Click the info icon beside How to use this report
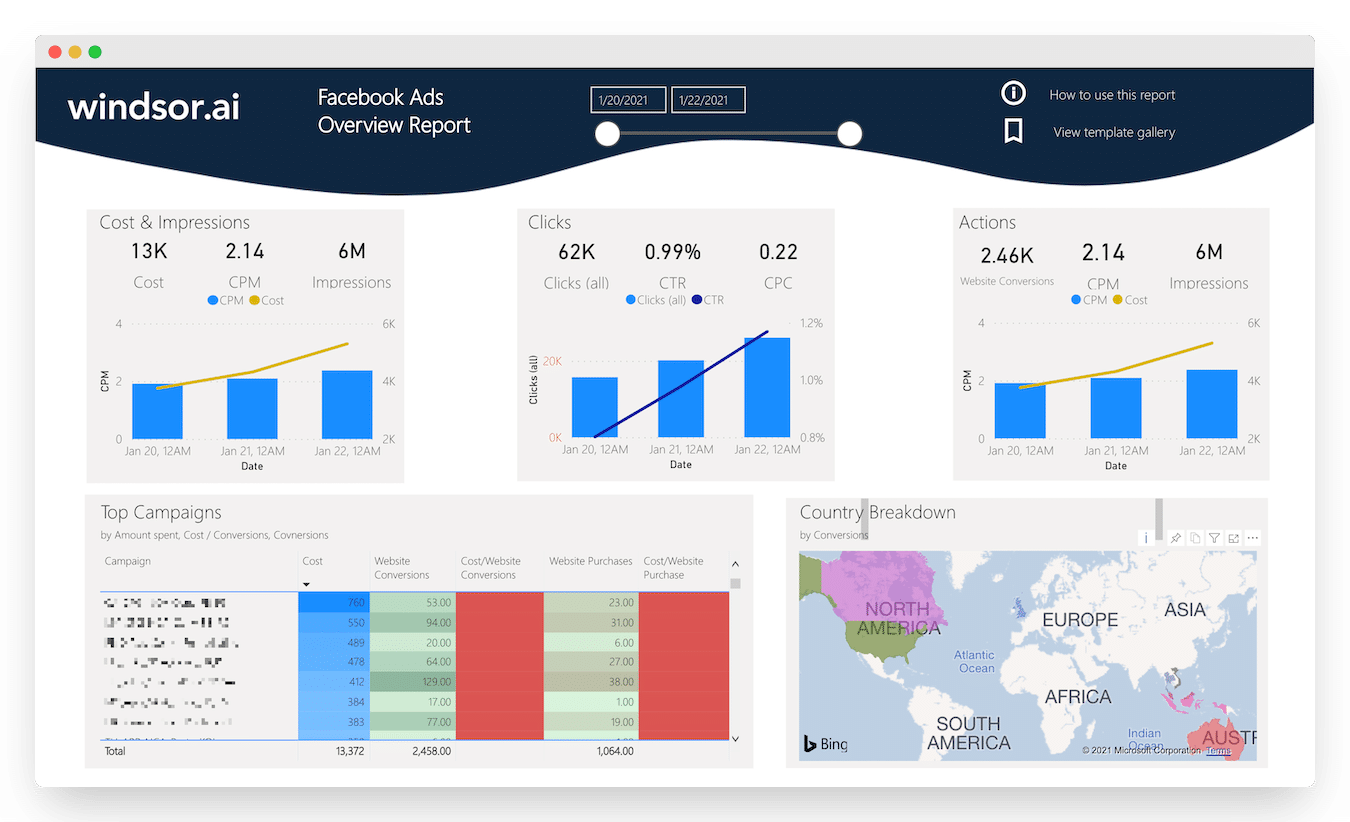 click(1013, 93)
